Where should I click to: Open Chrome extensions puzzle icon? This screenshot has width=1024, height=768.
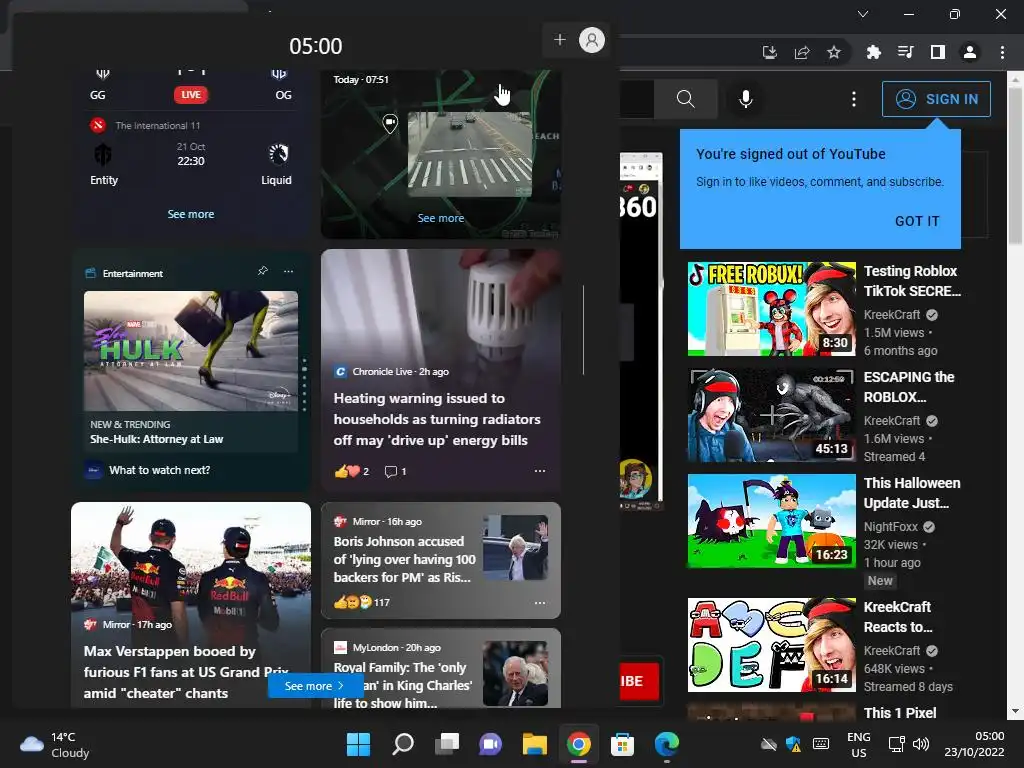pyautogui.click(x=873, y=52)
